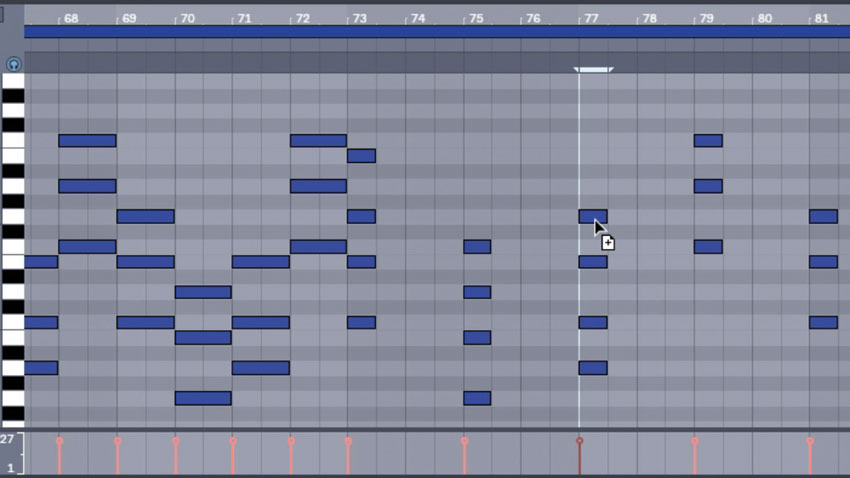Select the highest note starting at bar 72
This screenshot has width=850, height=478.
318,141
